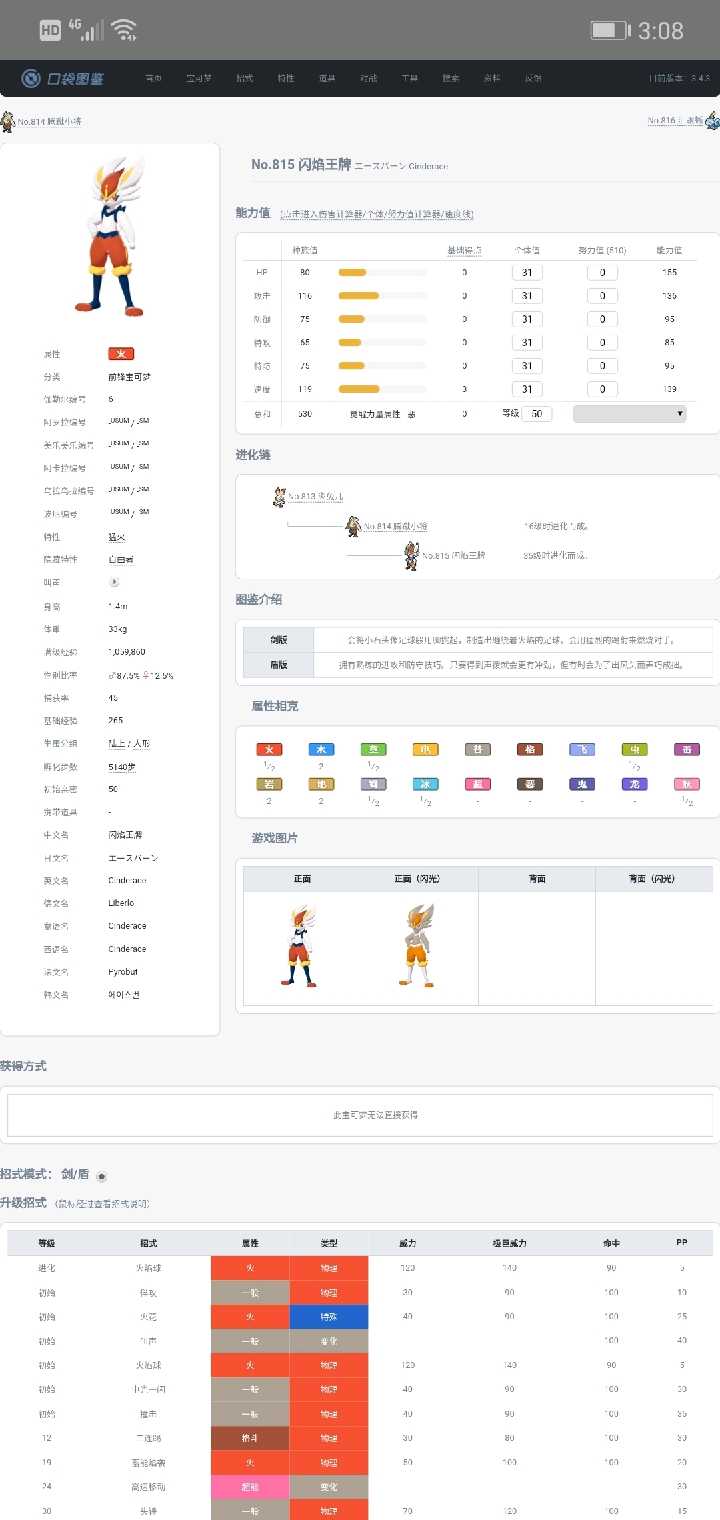Click the 5140步 hatch steps value
The height and width of the screenshot is (1520, 720).
121,766
